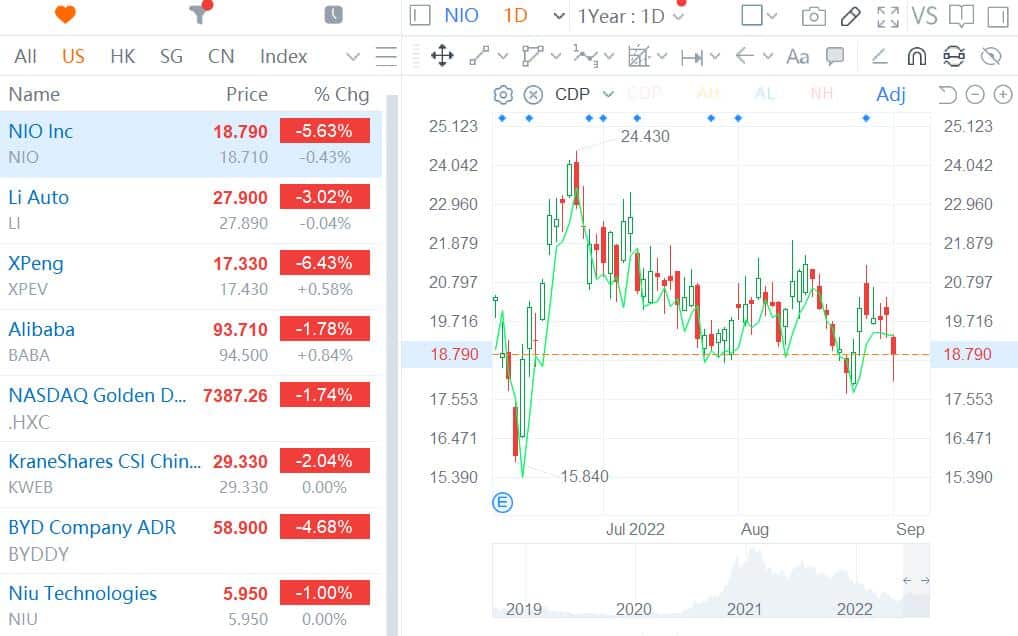1018x636 pixels.
Task: Enable the magnet snap tool
Action: [917, 56]
